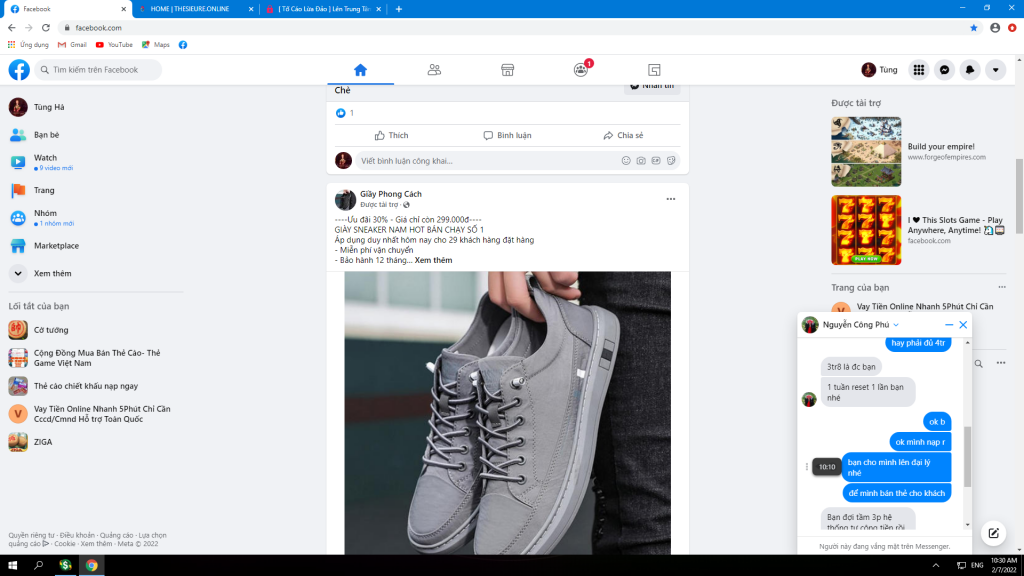
Task: Click the Chia sẻ share button
Action: tap(623, 135)
